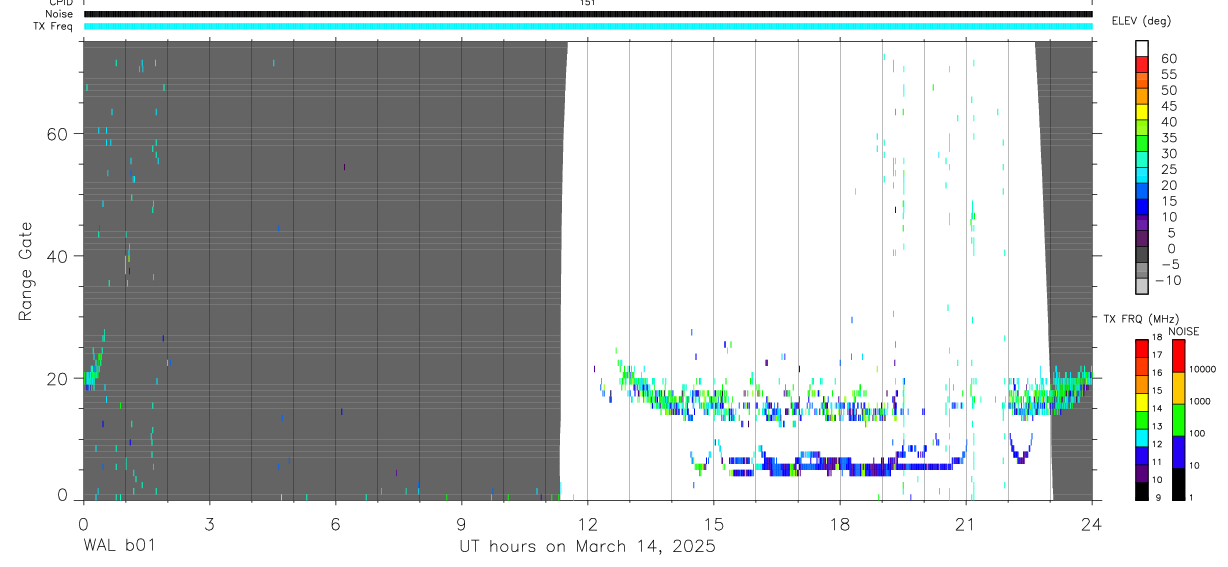This screenshot has width=1228, height=567.
Task: Pick the orange segment of NOISE bar
Action: pos(1178,387)
